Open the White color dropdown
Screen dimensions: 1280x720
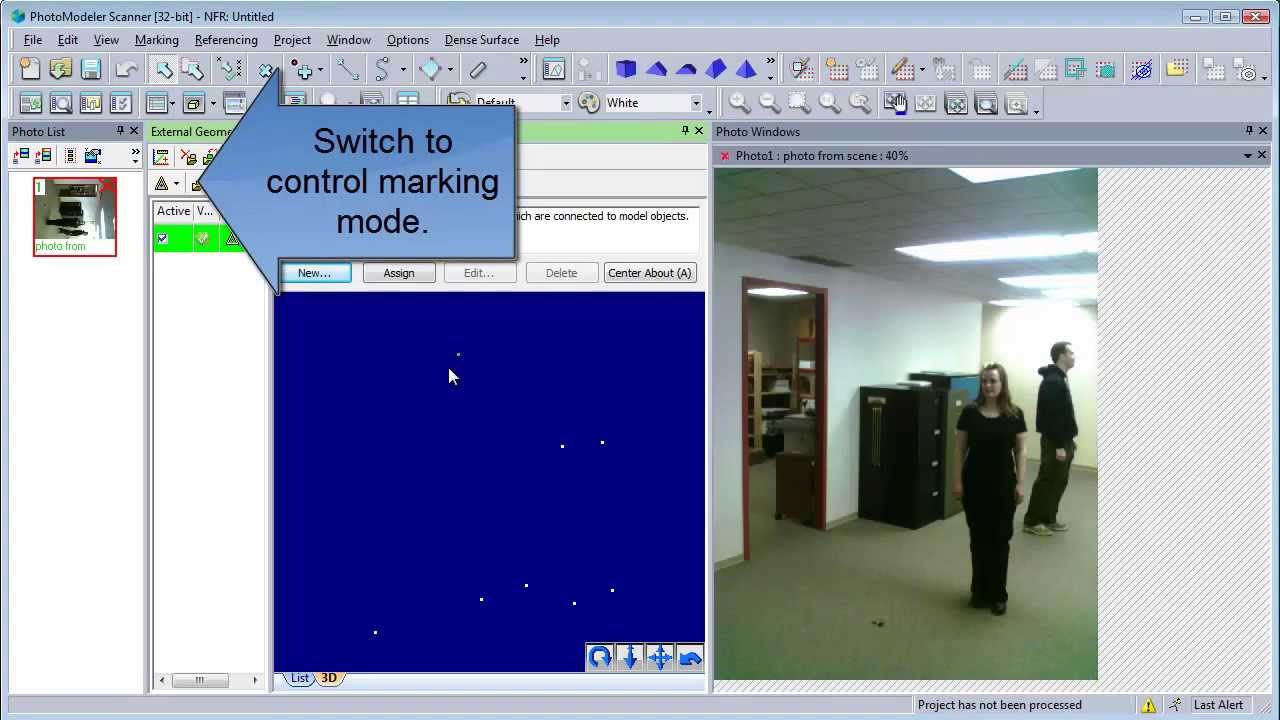coord(696,103)
